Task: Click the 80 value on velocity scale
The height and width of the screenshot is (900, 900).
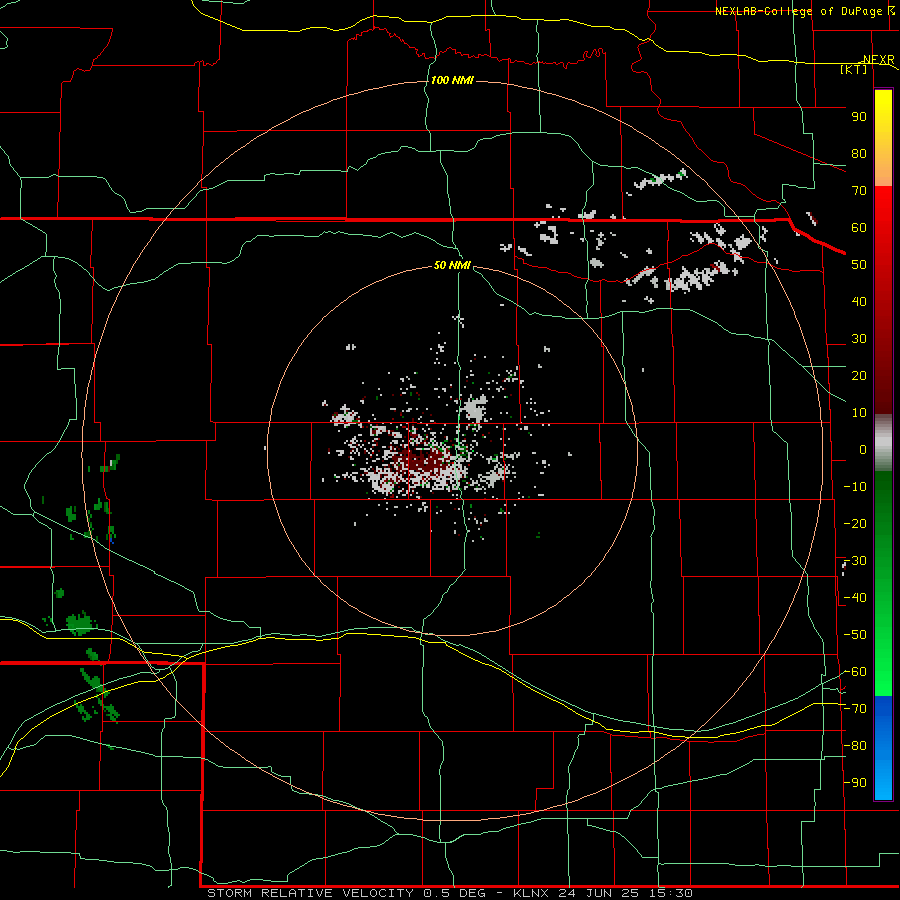Action: point(859,154)
